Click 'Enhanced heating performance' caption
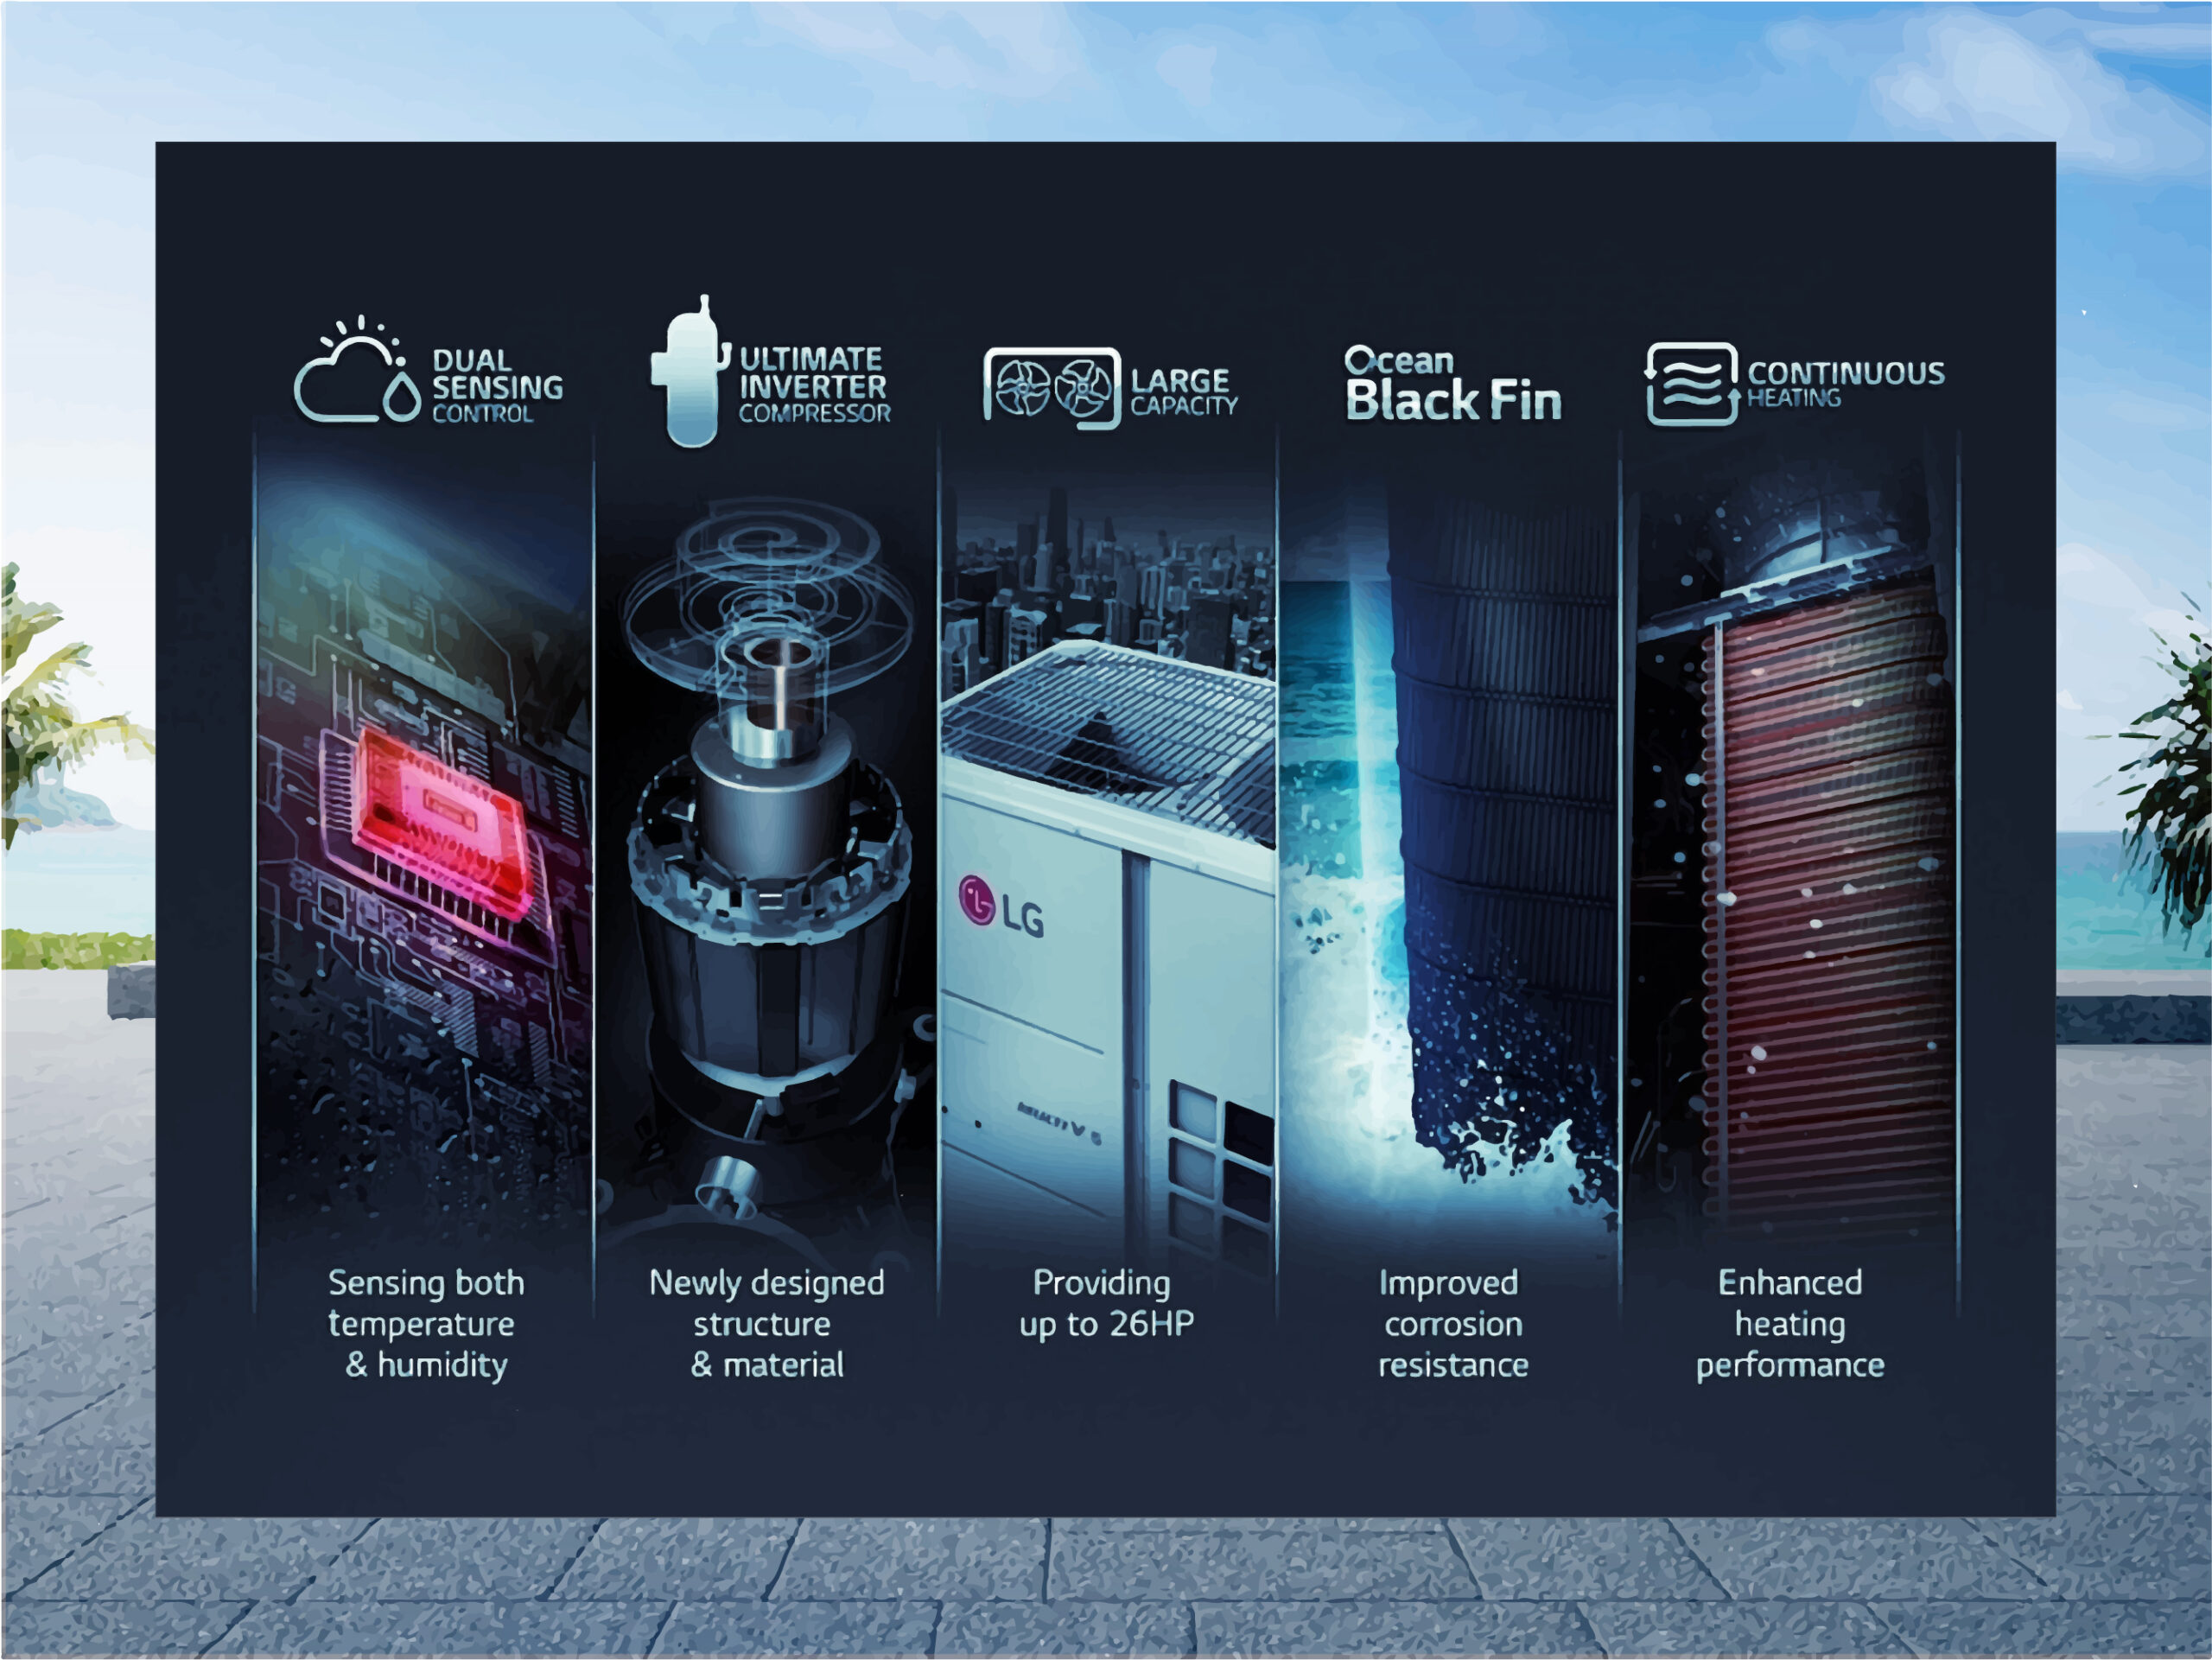2212x1660 pixels. coord(1790,1323)
